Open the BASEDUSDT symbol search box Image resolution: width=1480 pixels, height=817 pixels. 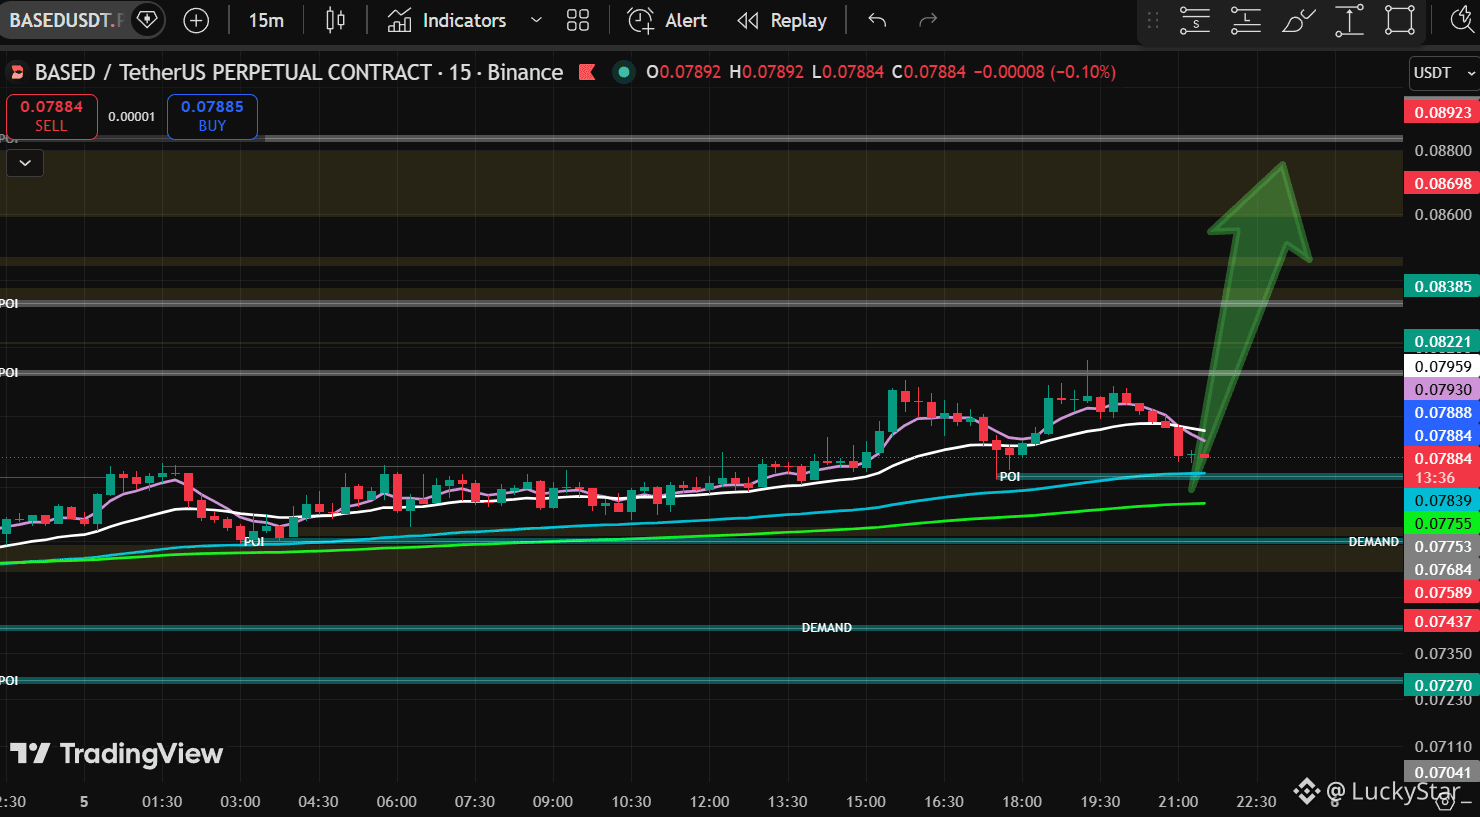(66, 20)
